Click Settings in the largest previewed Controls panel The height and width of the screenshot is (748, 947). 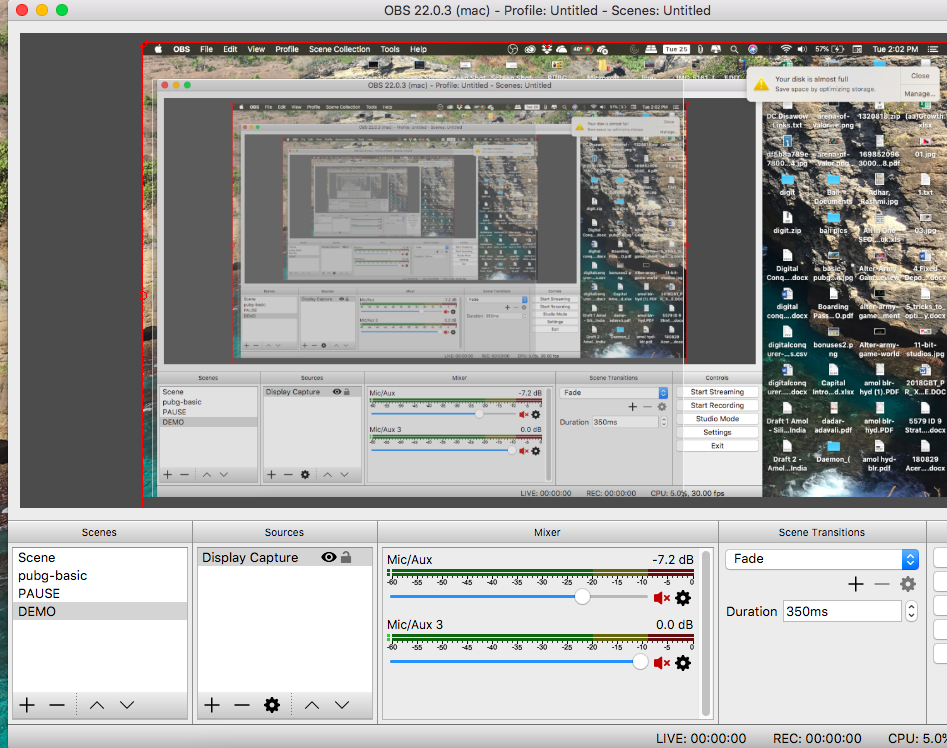tap(717, 432)
